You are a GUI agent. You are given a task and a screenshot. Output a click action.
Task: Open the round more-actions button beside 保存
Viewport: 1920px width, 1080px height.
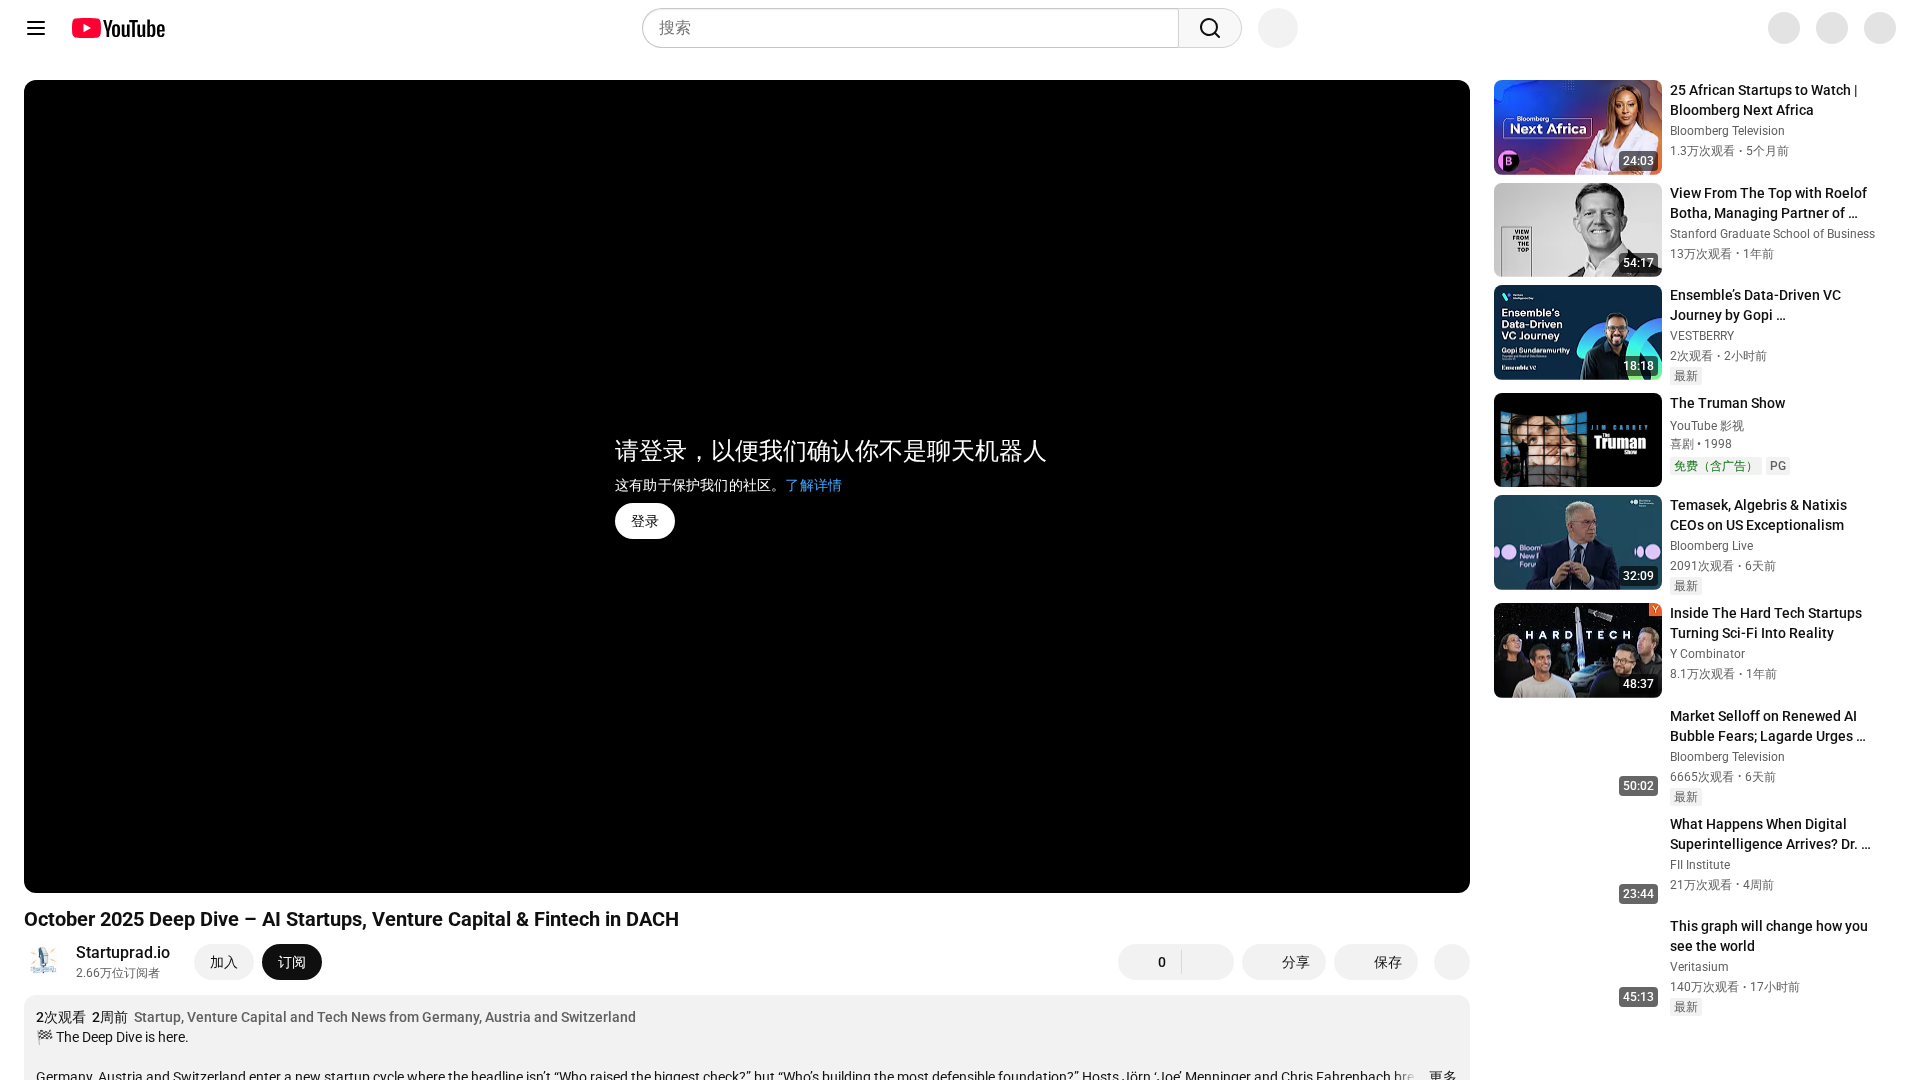coord(1451,962)
